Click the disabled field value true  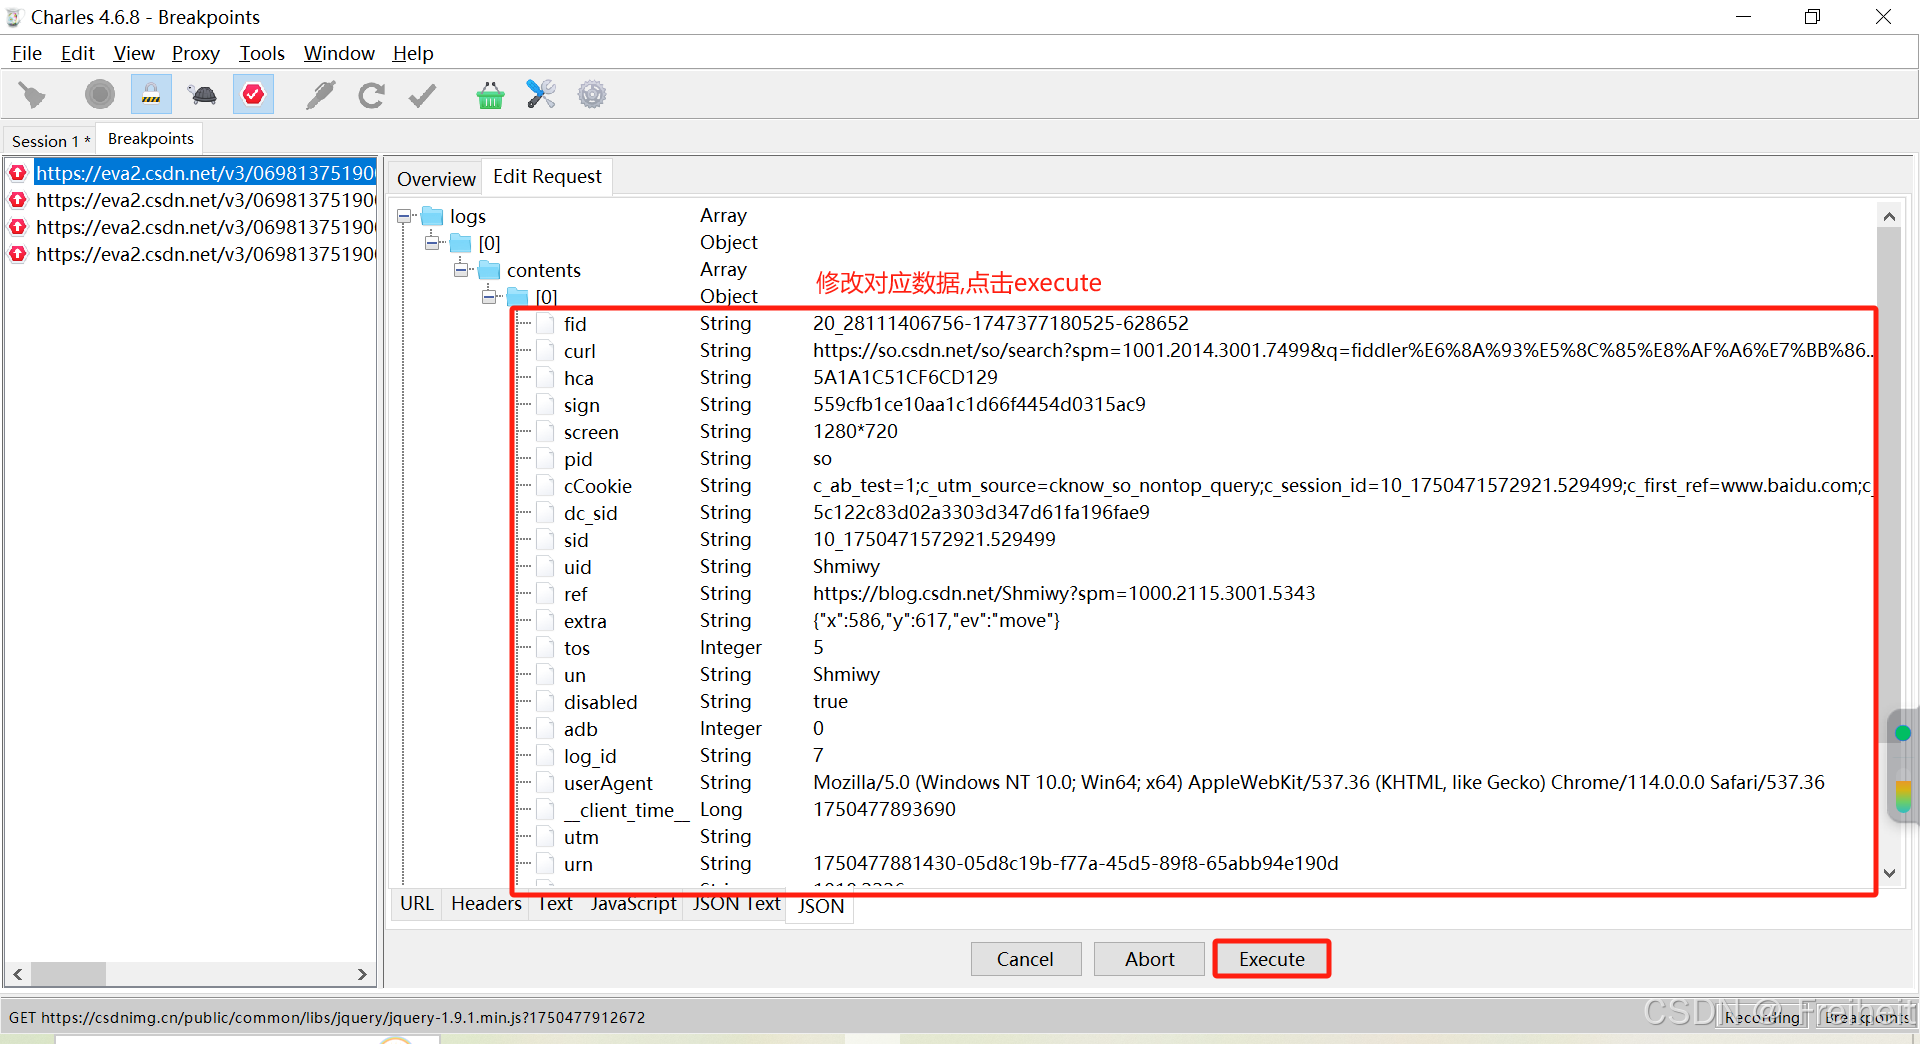[x=830, y=702]
